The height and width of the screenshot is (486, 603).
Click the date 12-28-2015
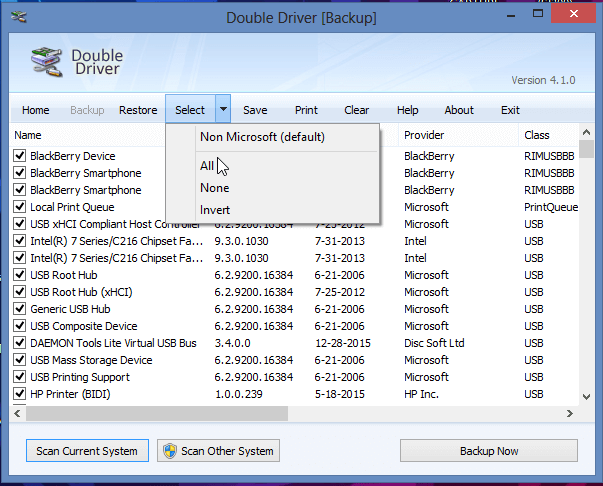(343, 343)
